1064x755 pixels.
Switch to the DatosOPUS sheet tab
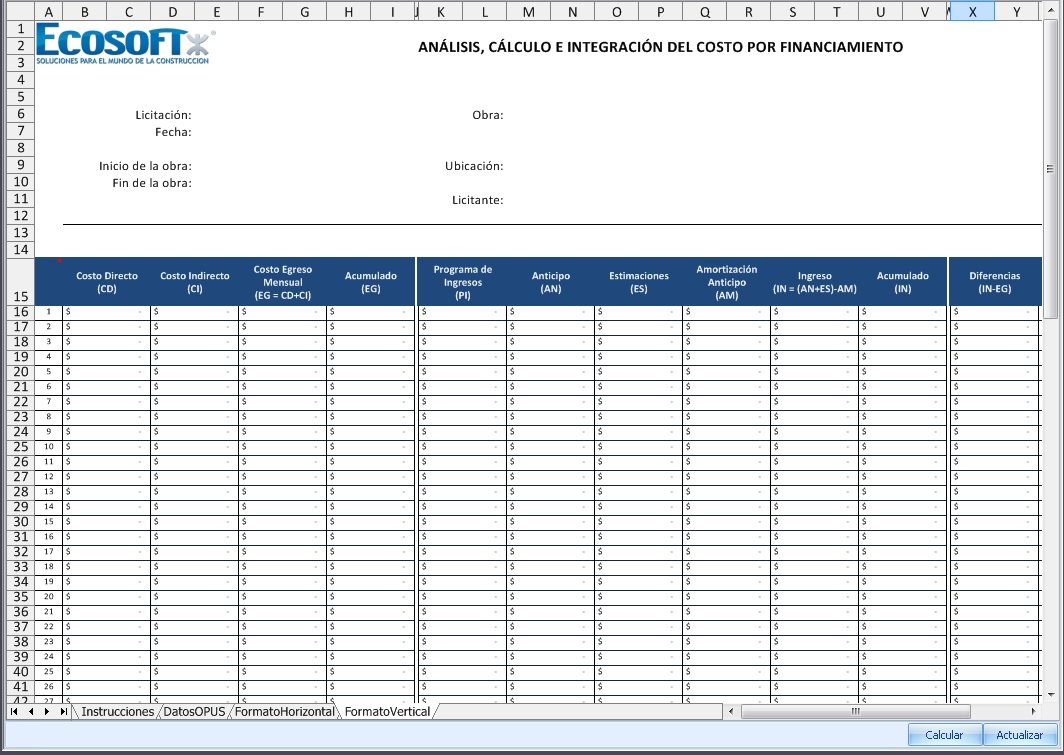[x=196, y=712]
